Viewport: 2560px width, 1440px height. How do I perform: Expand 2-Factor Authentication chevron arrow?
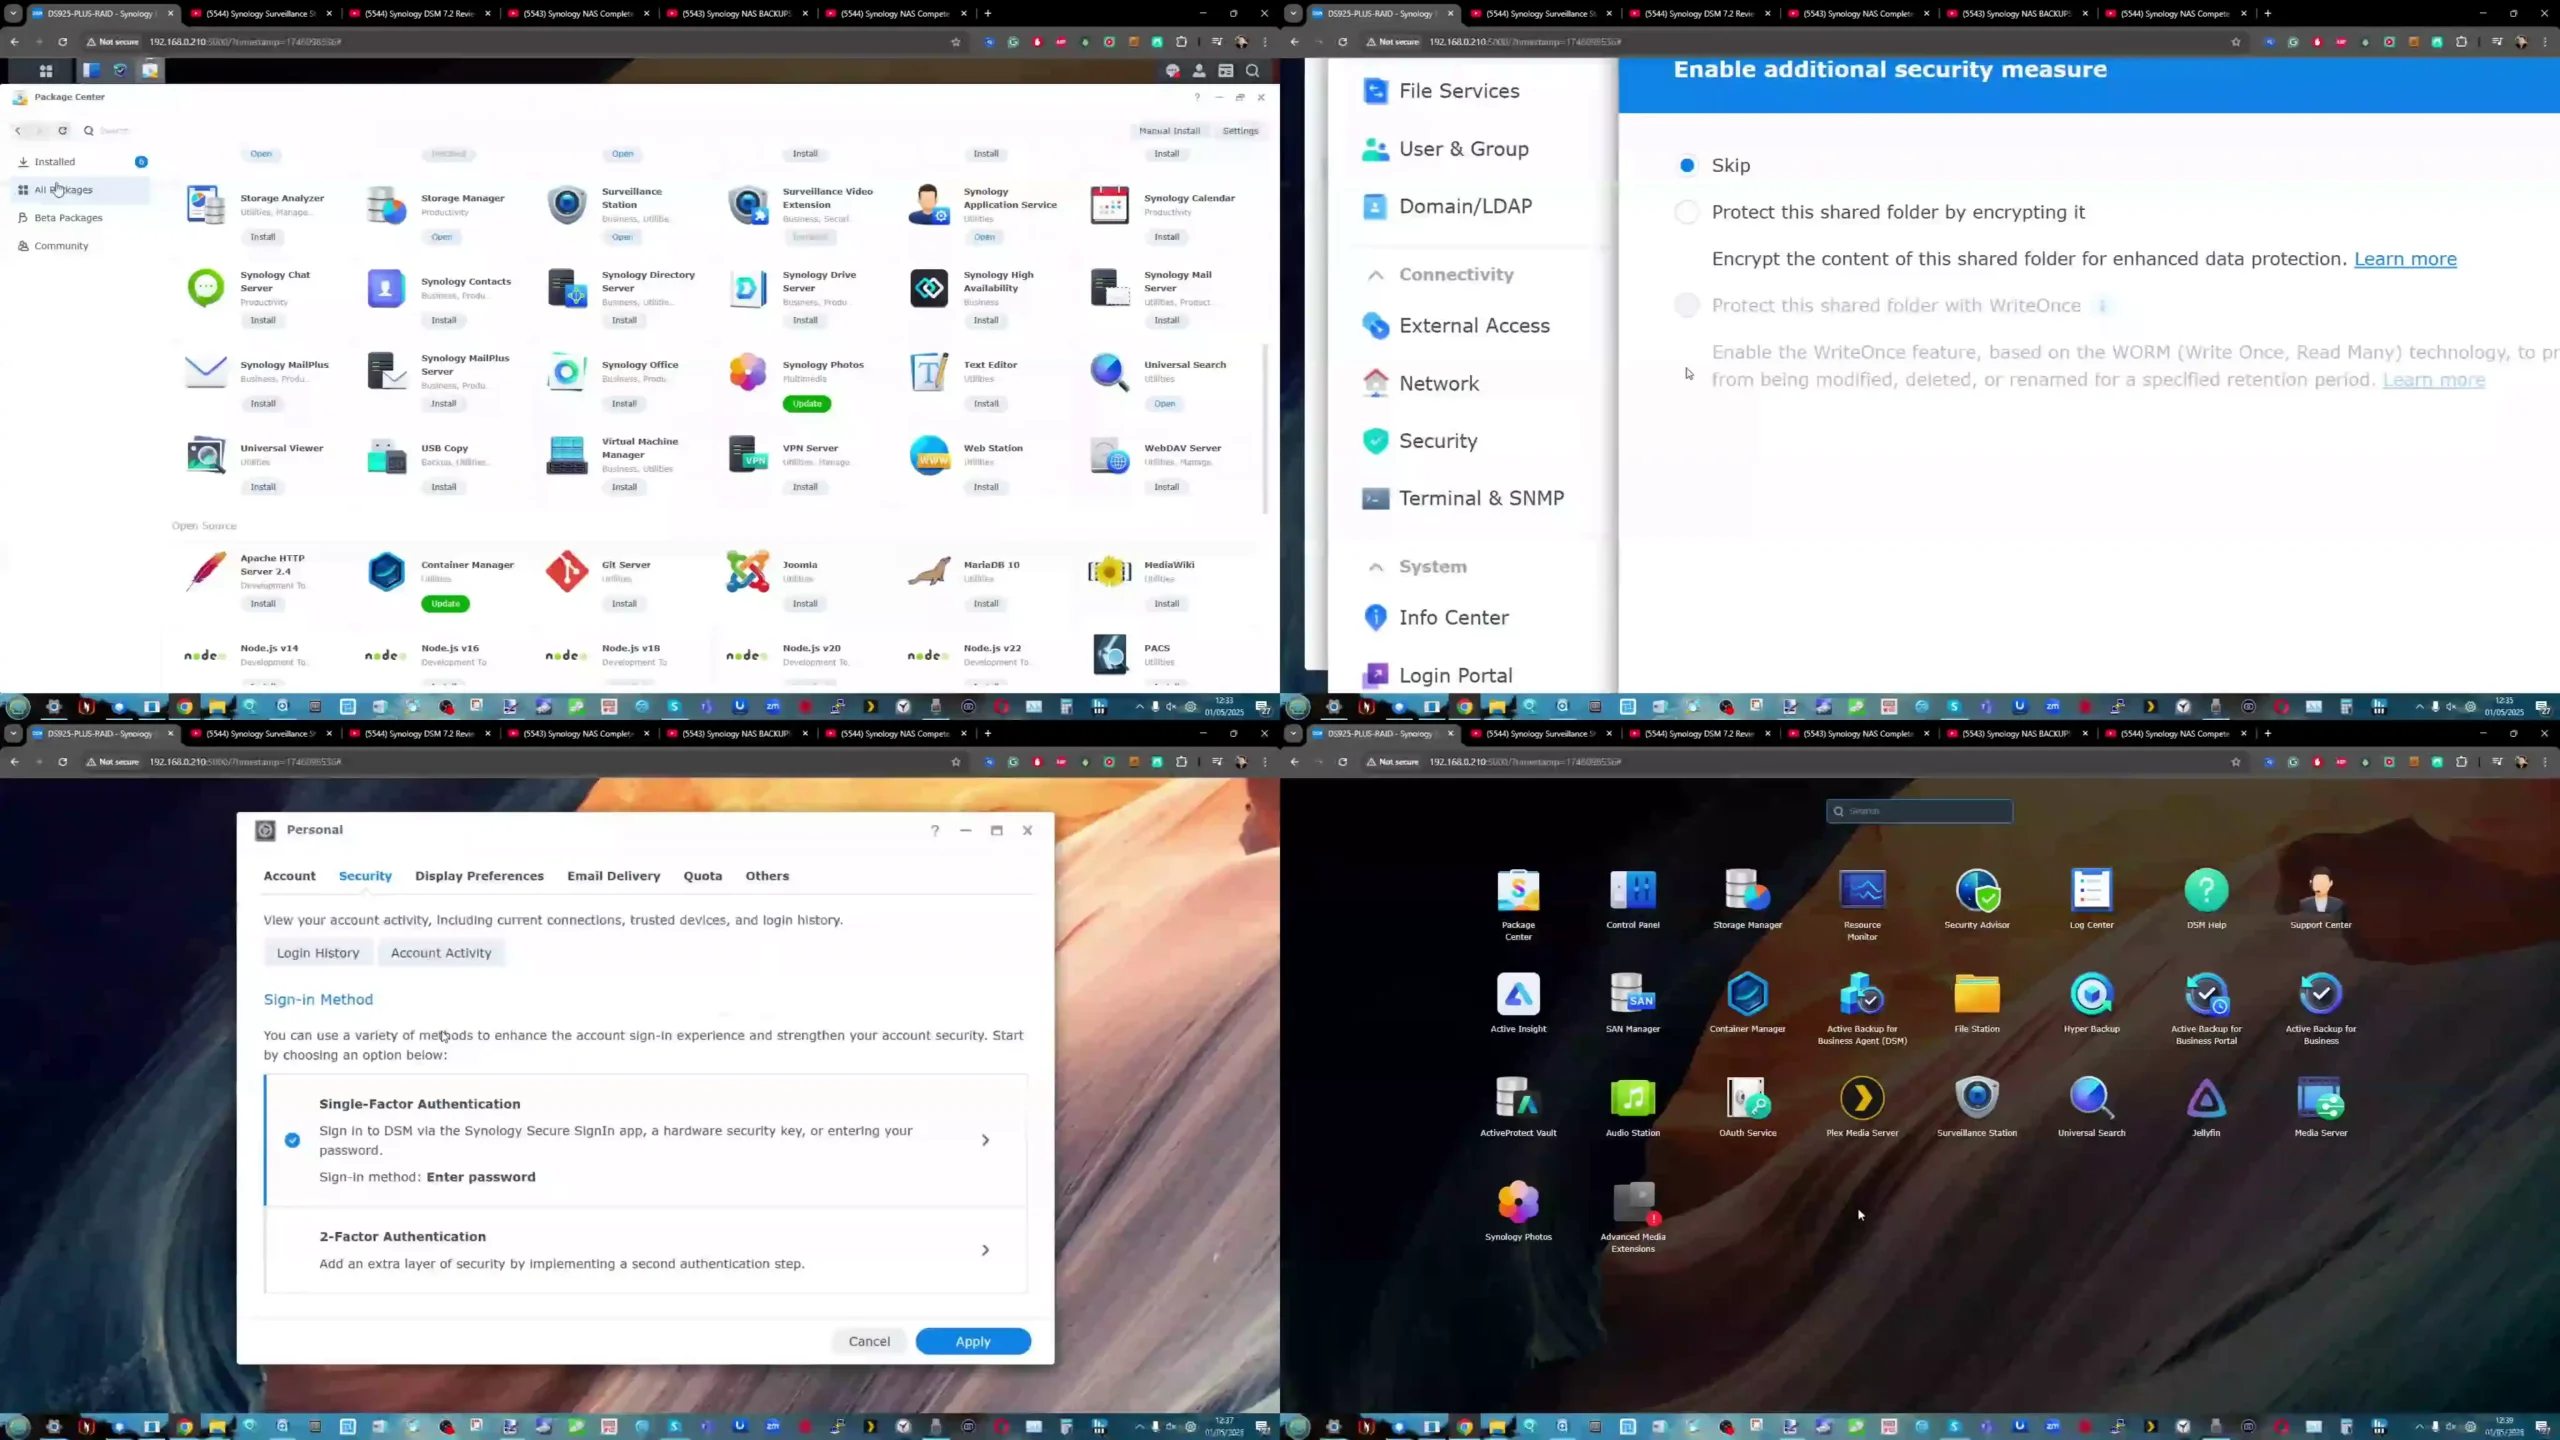985,1250
